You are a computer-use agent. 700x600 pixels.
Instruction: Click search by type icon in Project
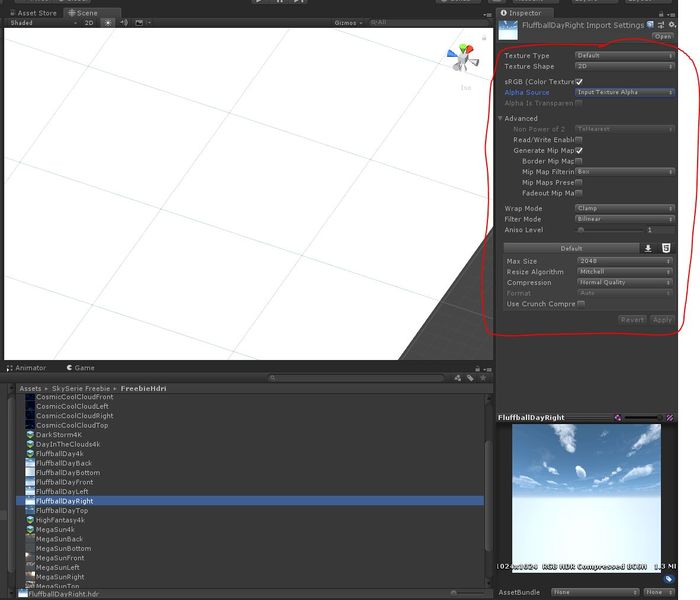pos(458,378)
